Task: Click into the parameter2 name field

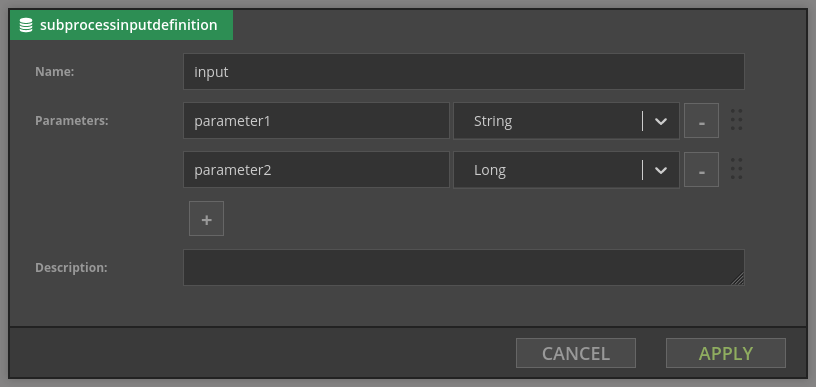Action: (x=316, y=170)
